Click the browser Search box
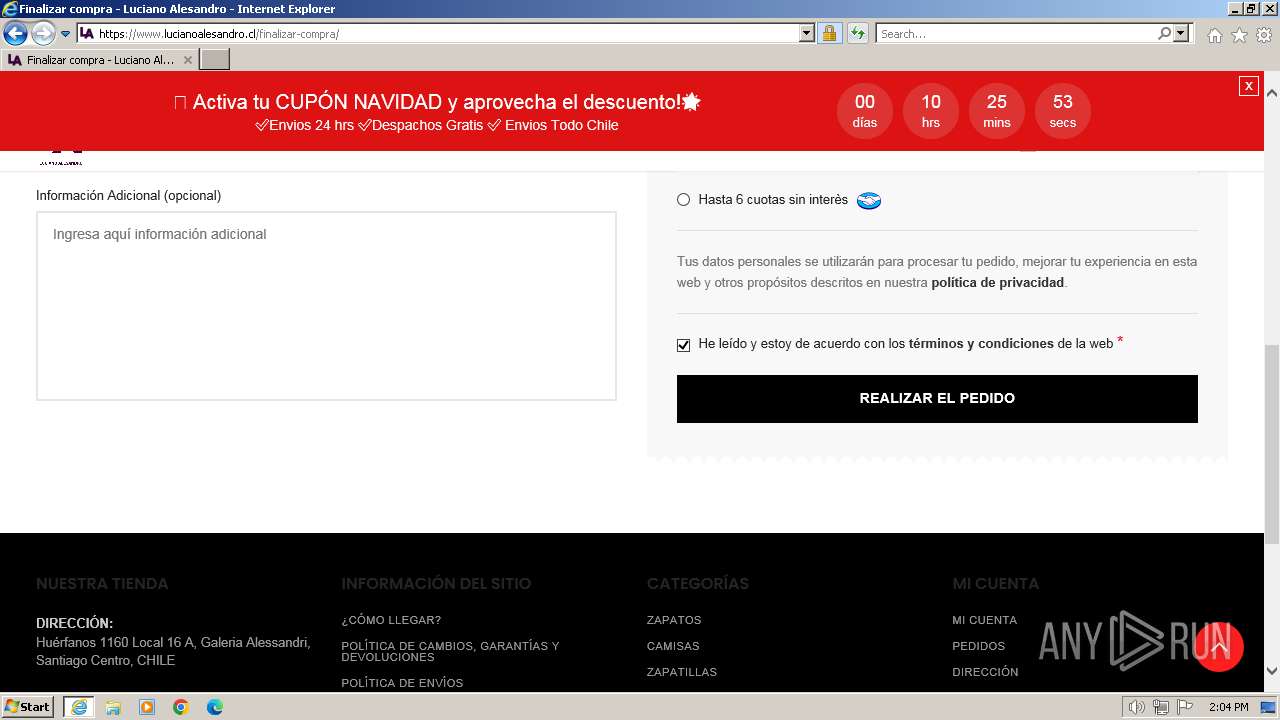 1016,34
